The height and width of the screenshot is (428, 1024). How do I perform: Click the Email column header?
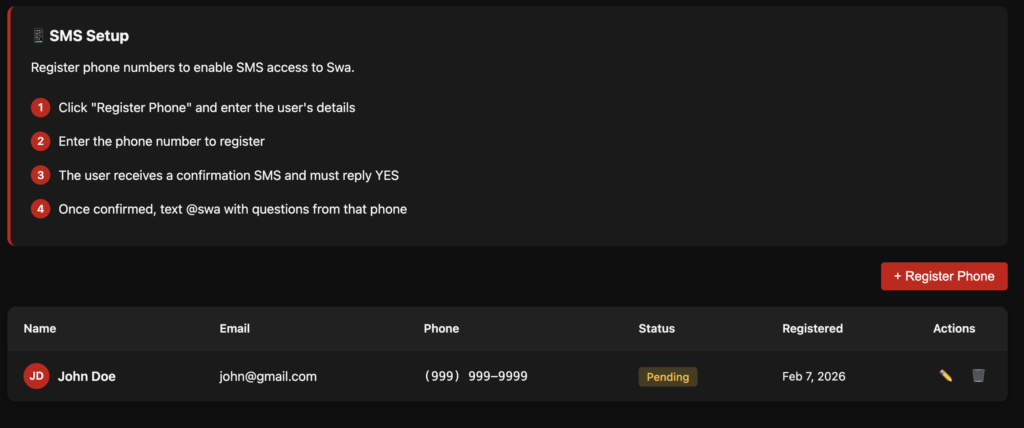click(234, 328)
